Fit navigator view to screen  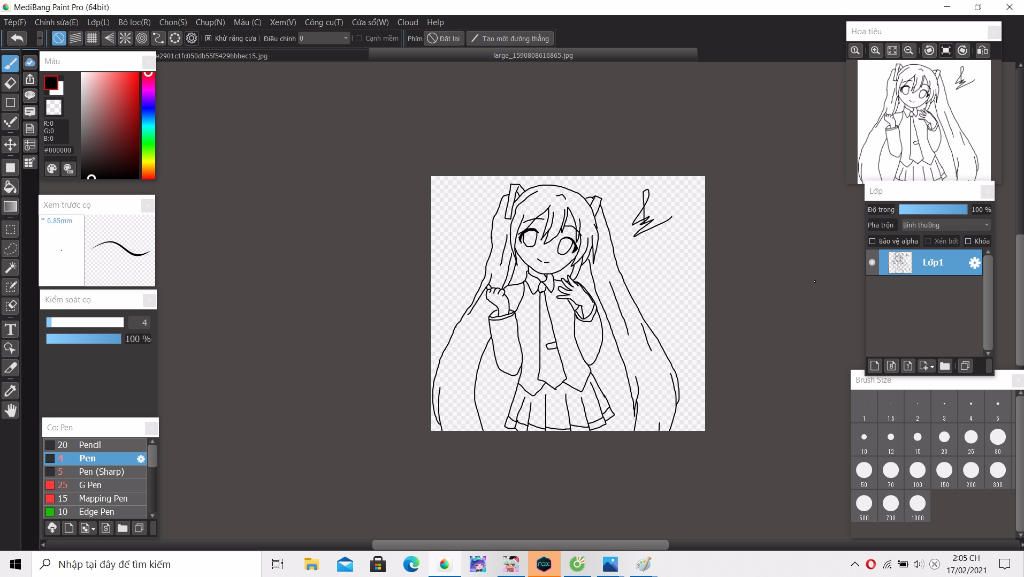coord(892,50)
